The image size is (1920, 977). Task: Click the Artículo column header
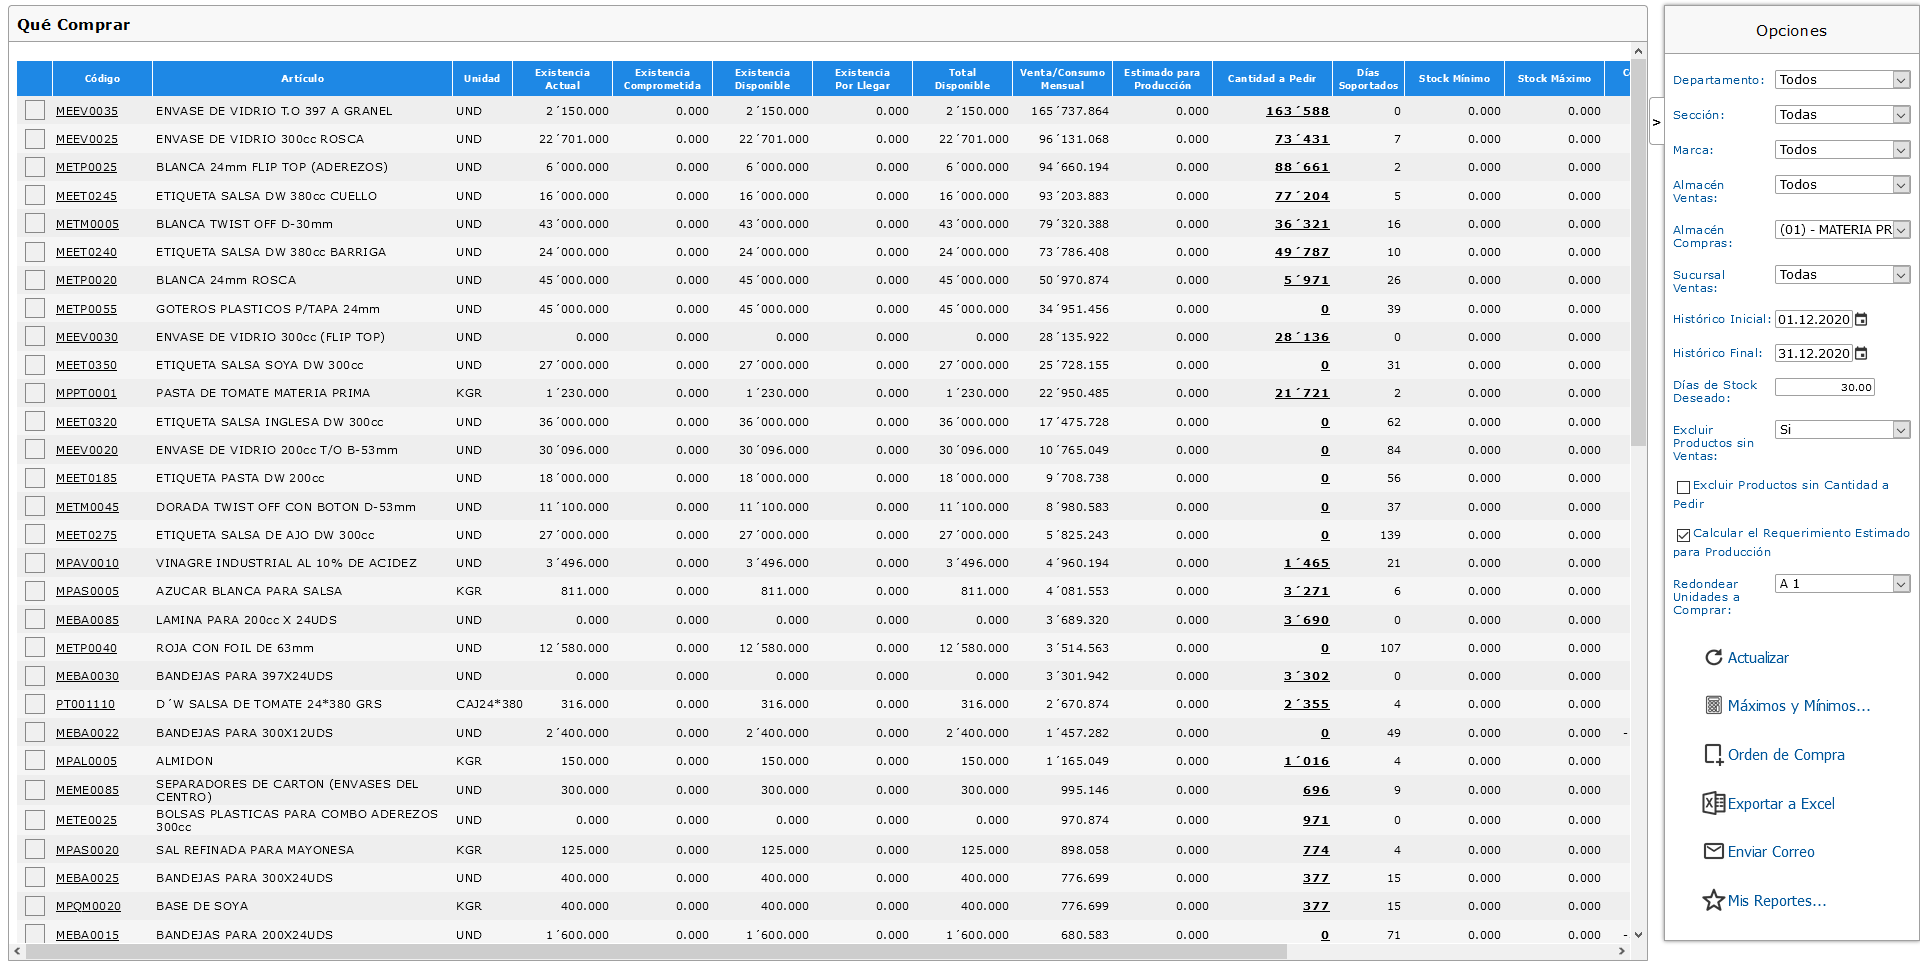302,79
